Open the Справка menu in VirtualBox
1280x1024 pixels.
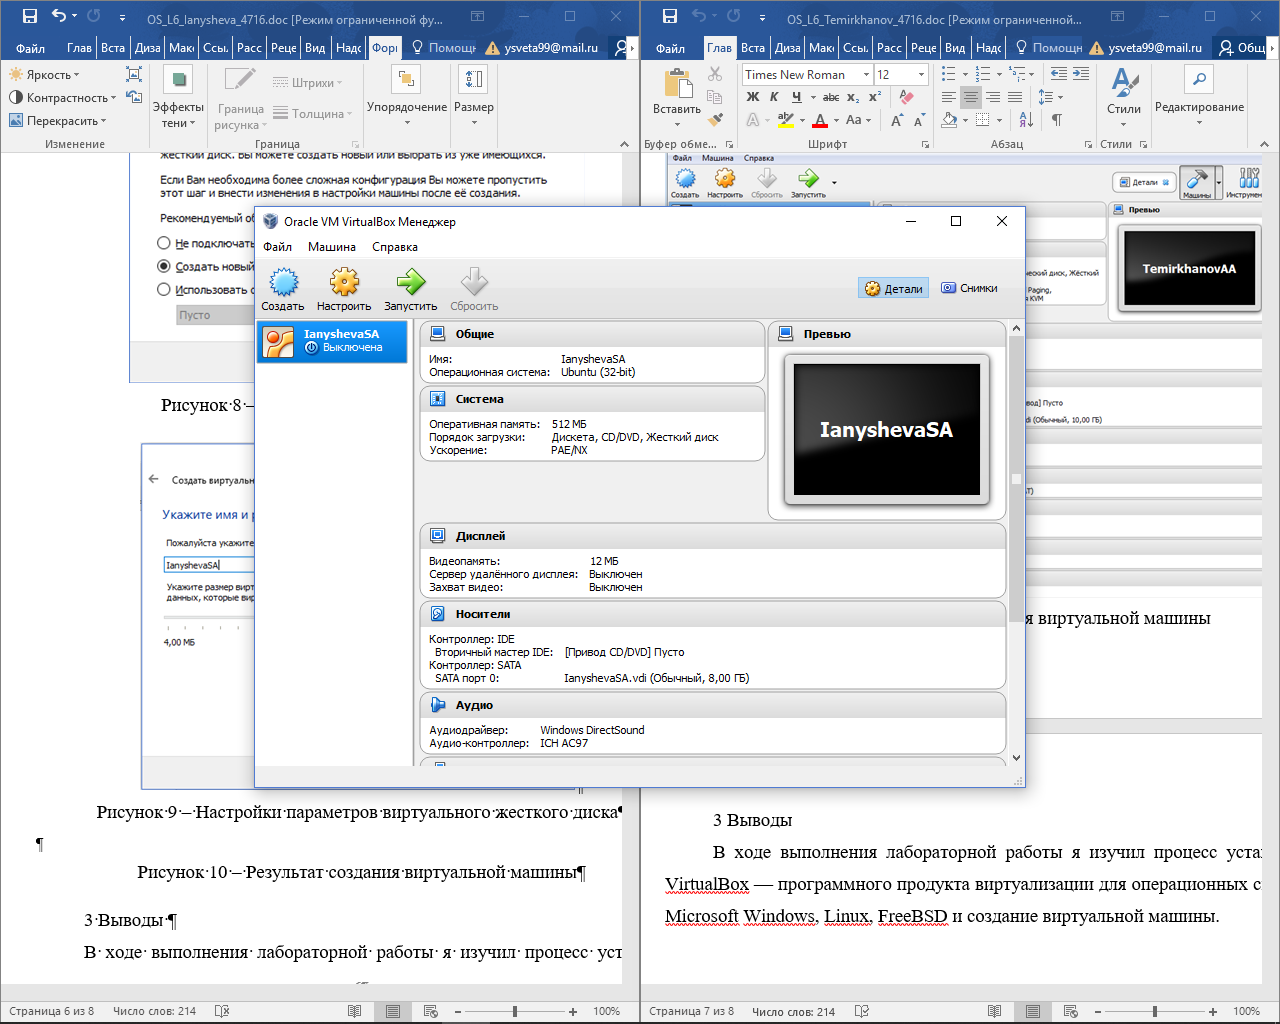tap(394, 247)
